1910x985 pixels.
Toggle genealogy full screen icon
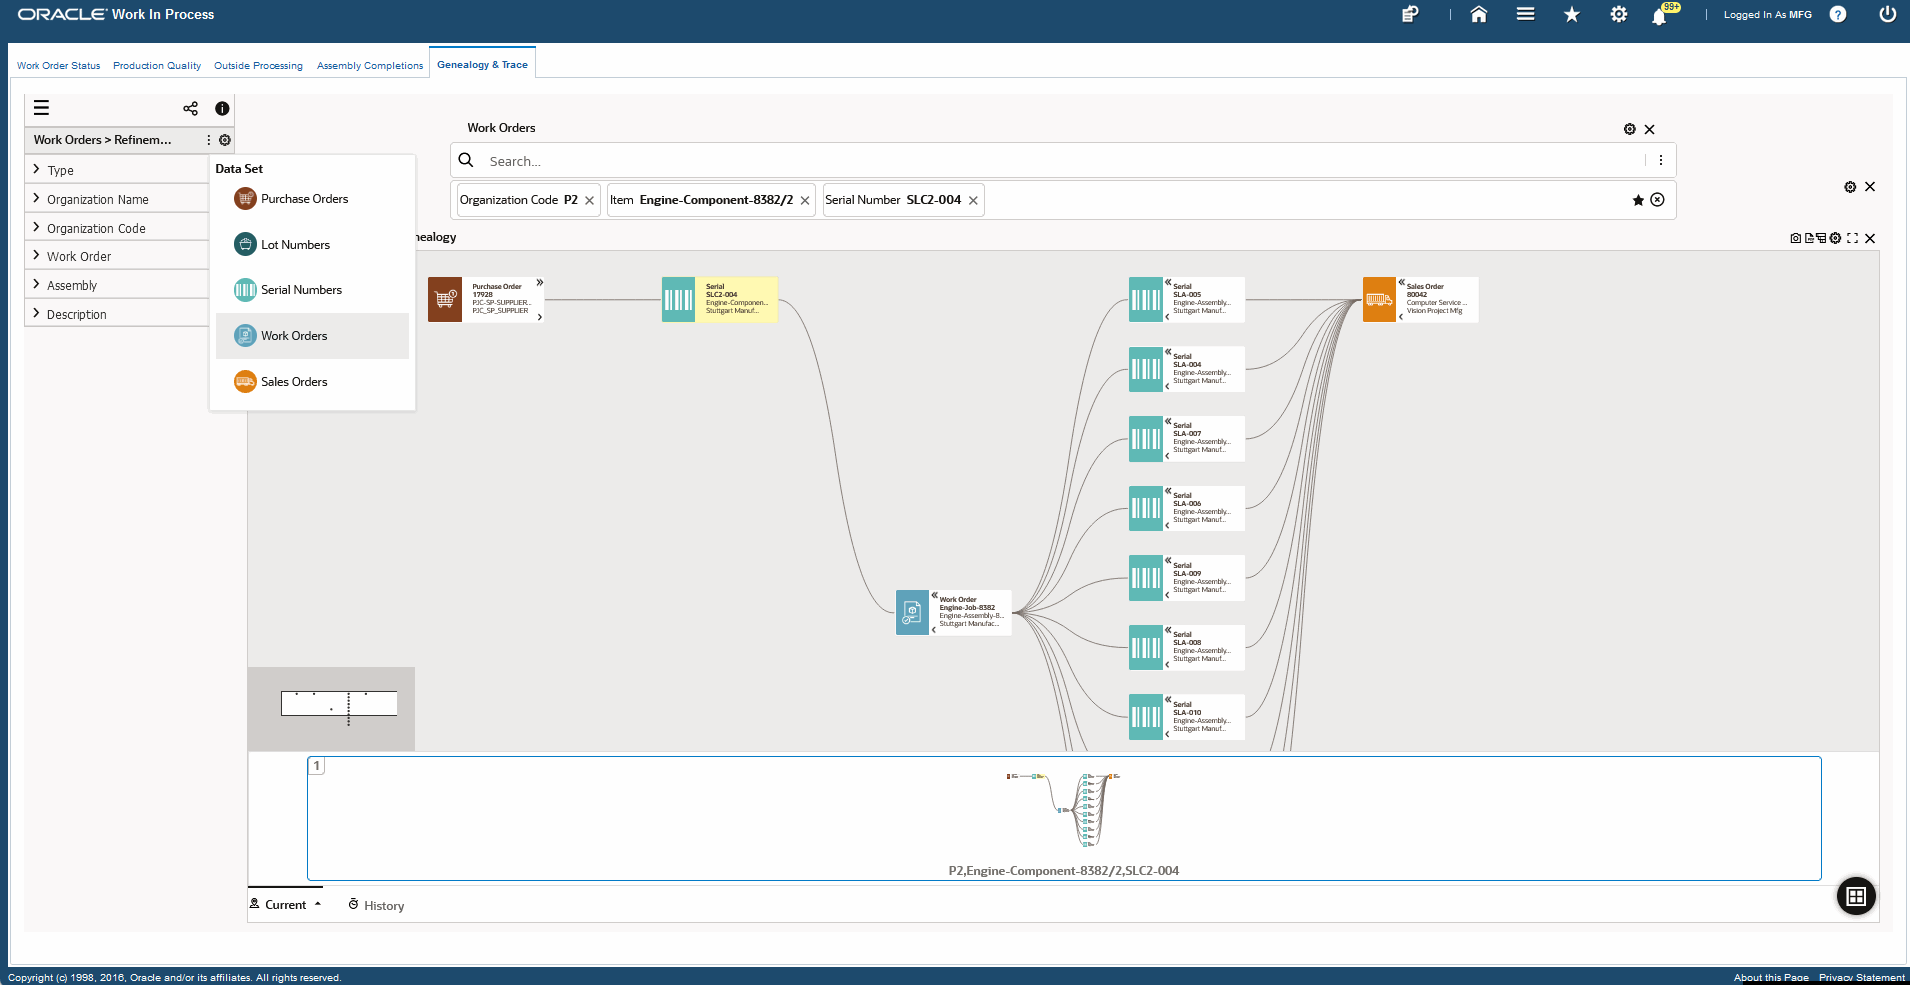tap(1852, 238)
